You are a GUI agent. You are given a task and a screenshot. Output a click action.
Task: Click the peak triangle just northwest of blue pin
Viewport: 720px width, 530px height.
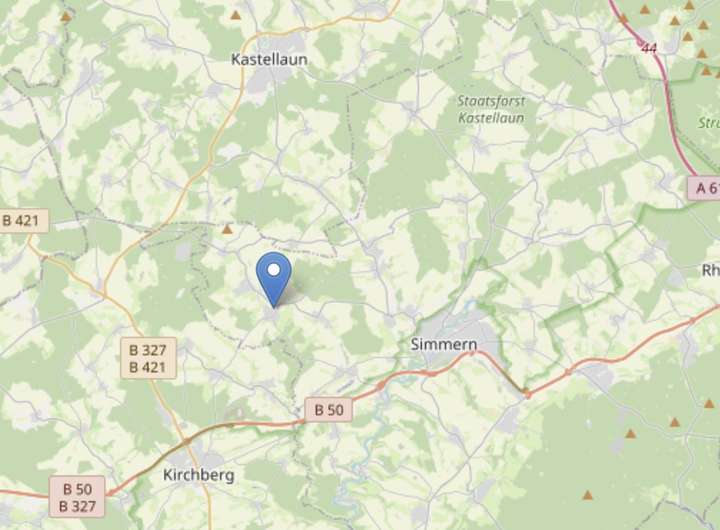point(227,229)
